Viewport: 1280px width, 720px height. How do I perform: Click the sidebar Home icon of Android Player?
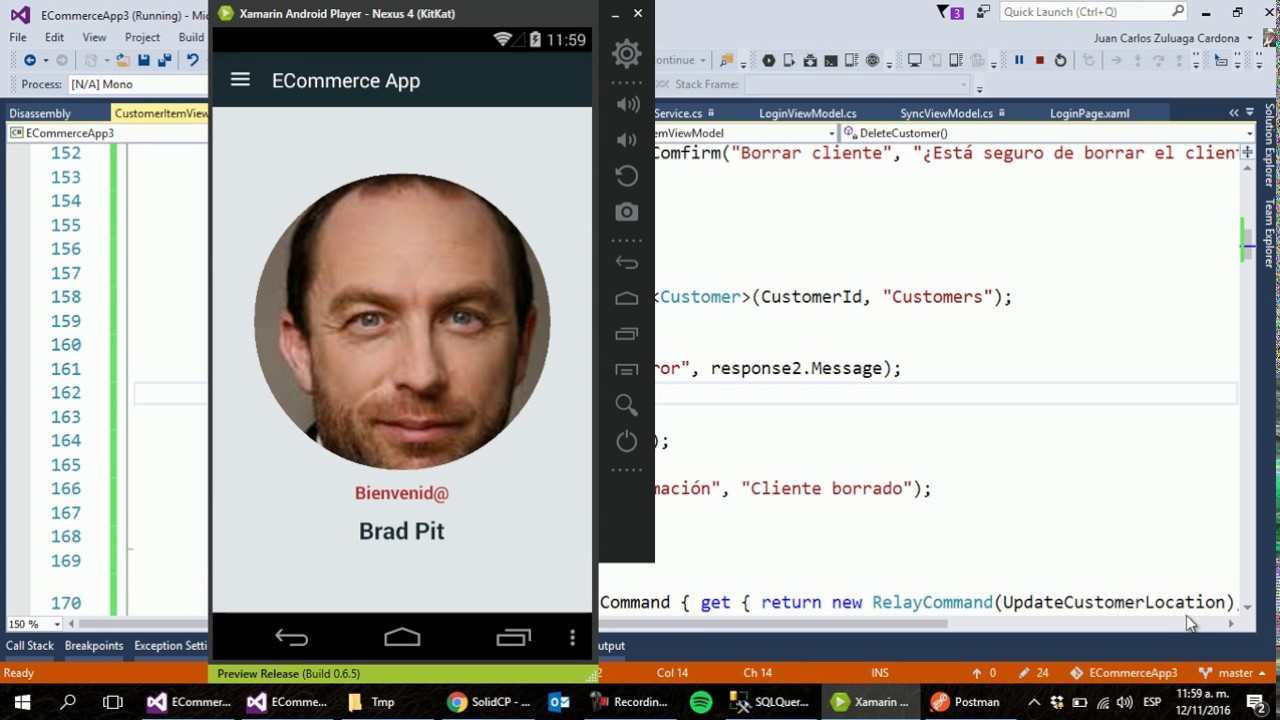tap(627, 298)
